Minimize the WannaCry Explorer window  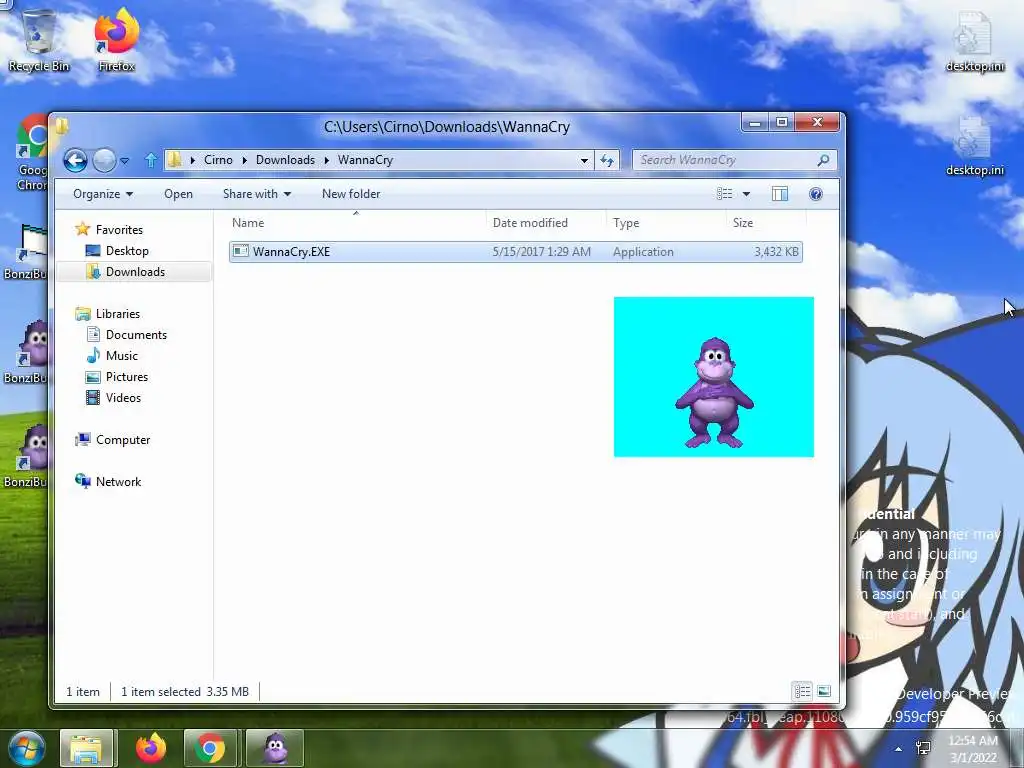tap(755, 122)
